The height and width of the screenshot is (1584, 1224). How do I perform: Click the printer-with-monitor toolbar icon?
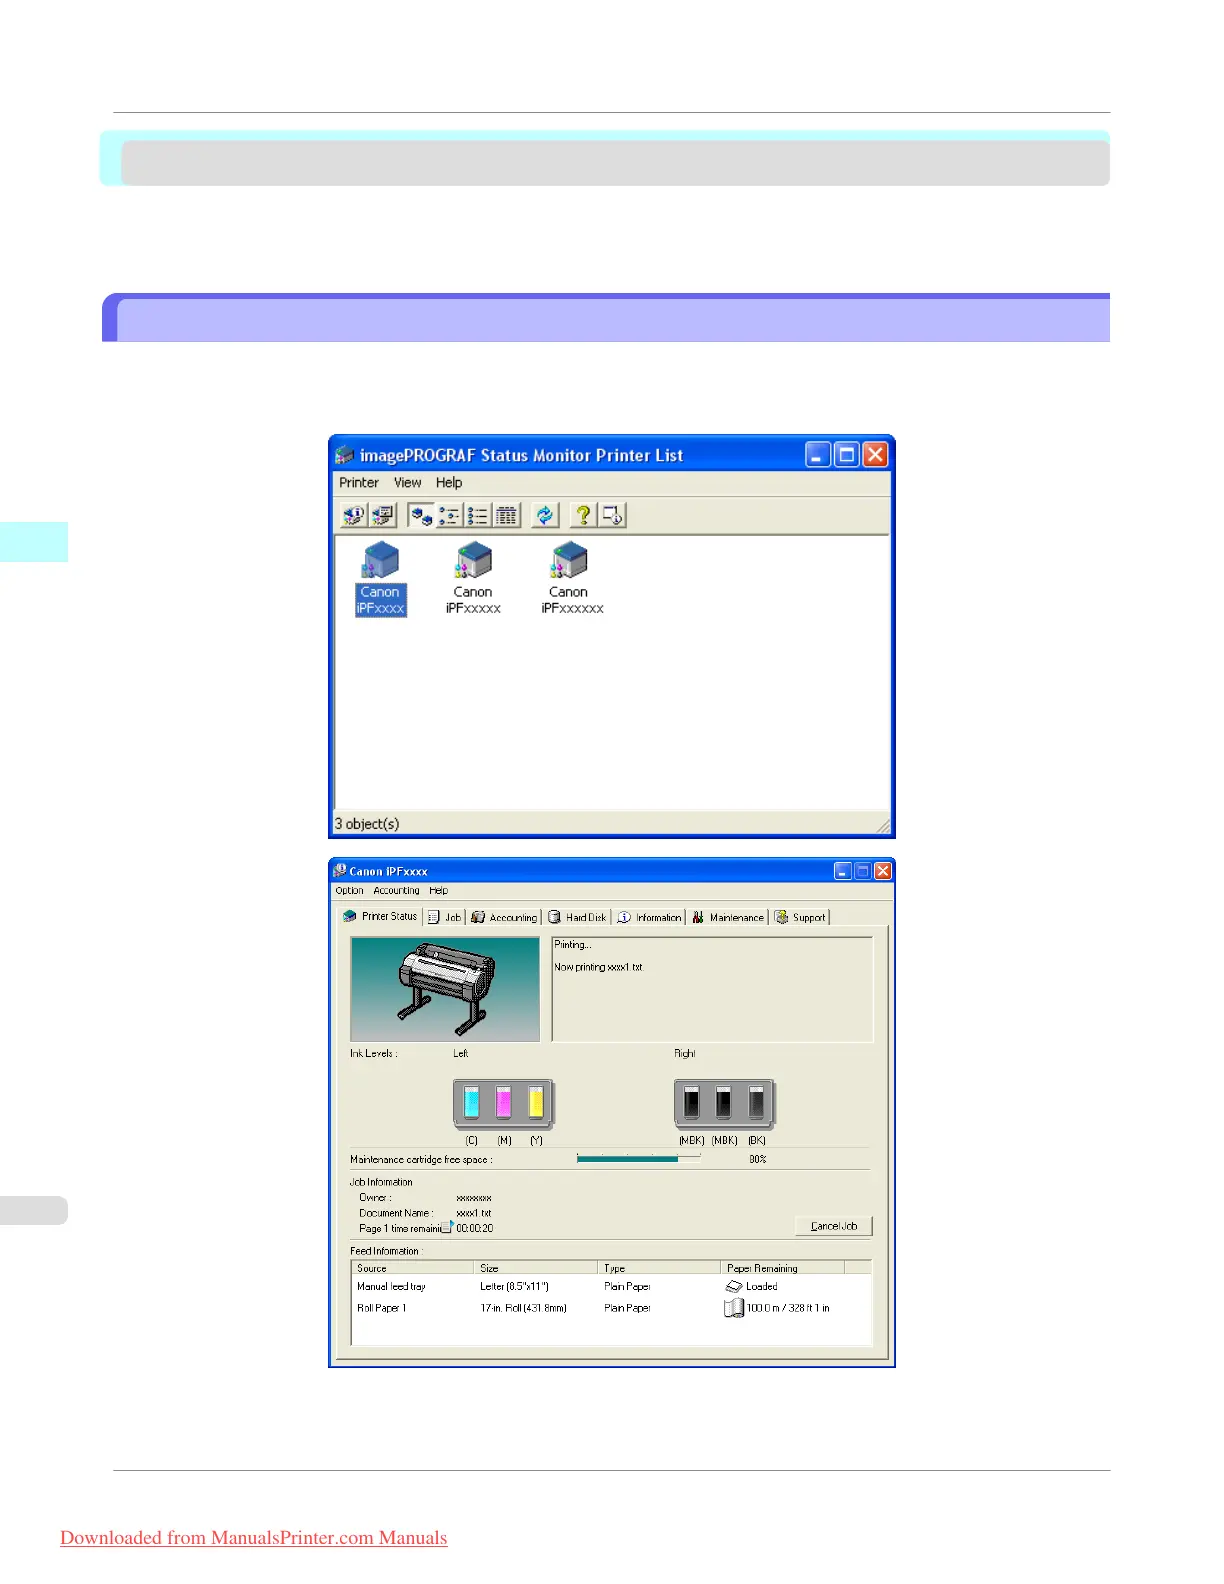(383, 515)
